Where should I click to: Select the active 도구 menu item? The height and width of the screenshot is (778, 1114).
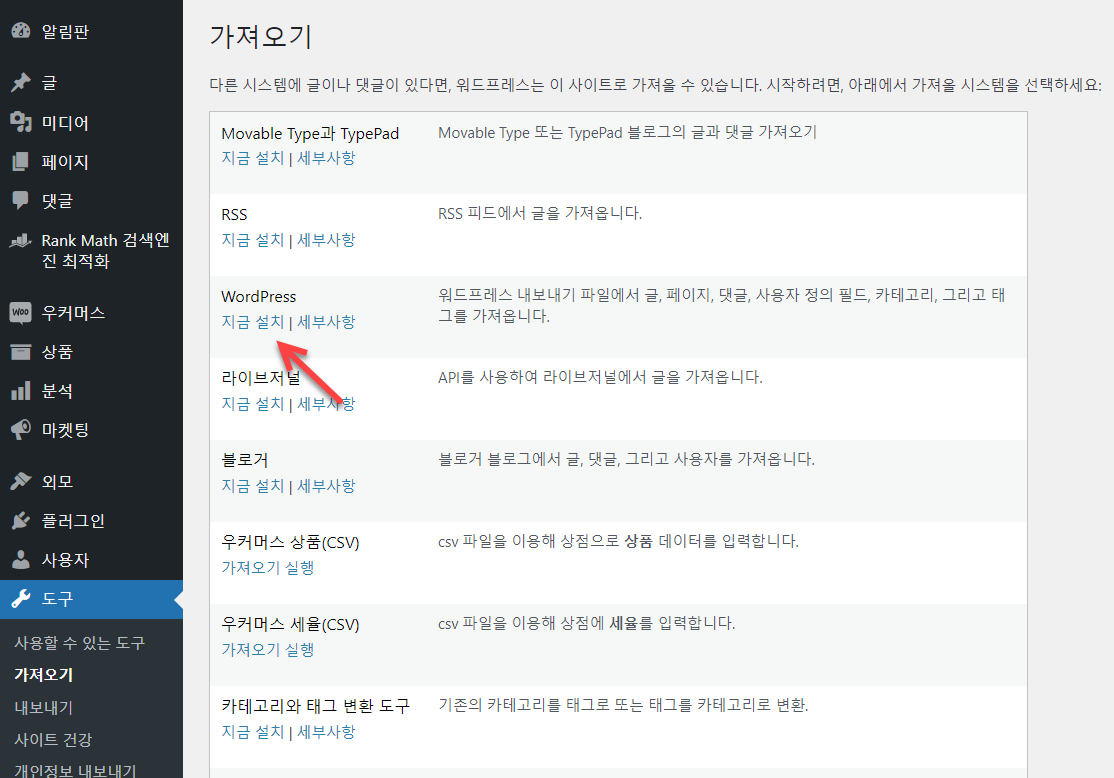pos(91,599)
